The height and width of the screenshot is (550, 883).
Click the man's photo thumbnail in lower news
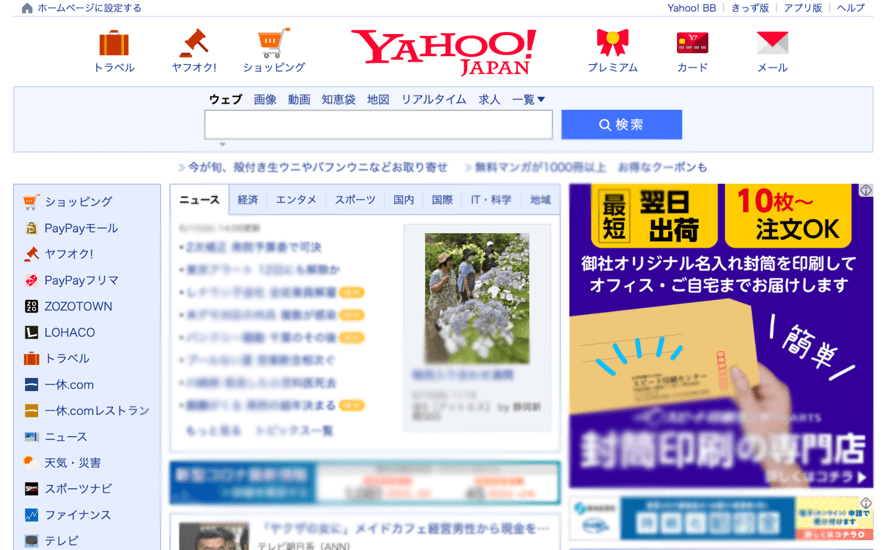[x=214, y=536]
